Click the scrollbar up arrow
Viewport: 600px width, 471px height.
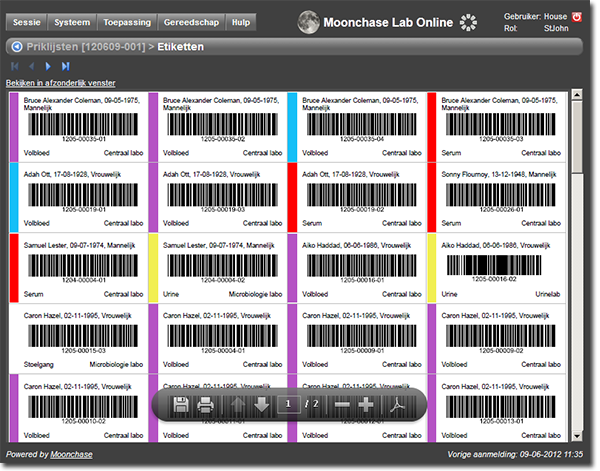pos(577,95)
